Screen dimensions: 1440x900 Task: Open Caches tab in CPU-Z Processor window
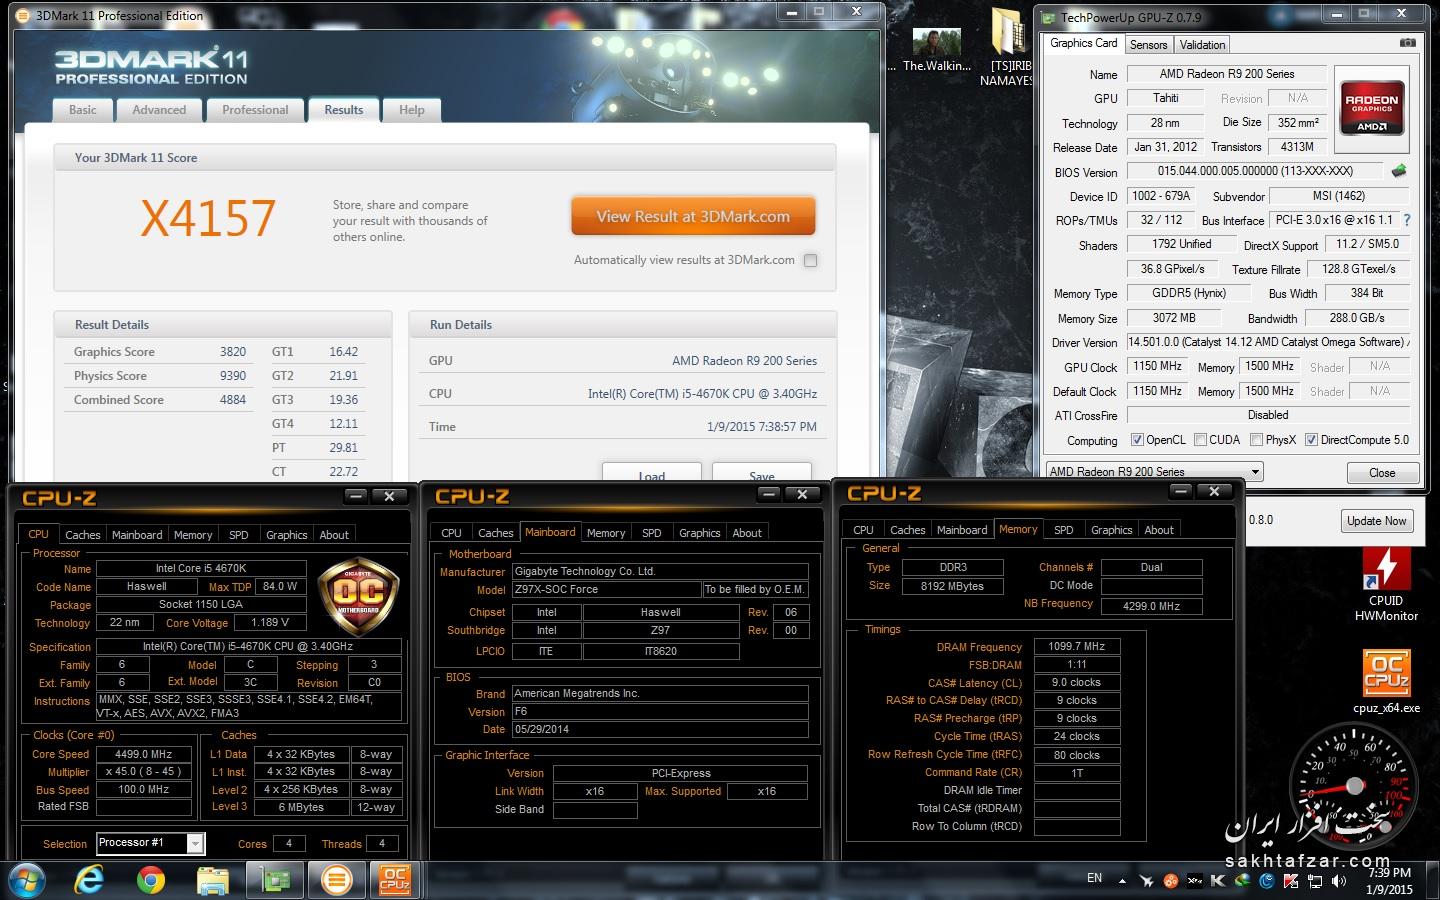(x=83, y=535)
